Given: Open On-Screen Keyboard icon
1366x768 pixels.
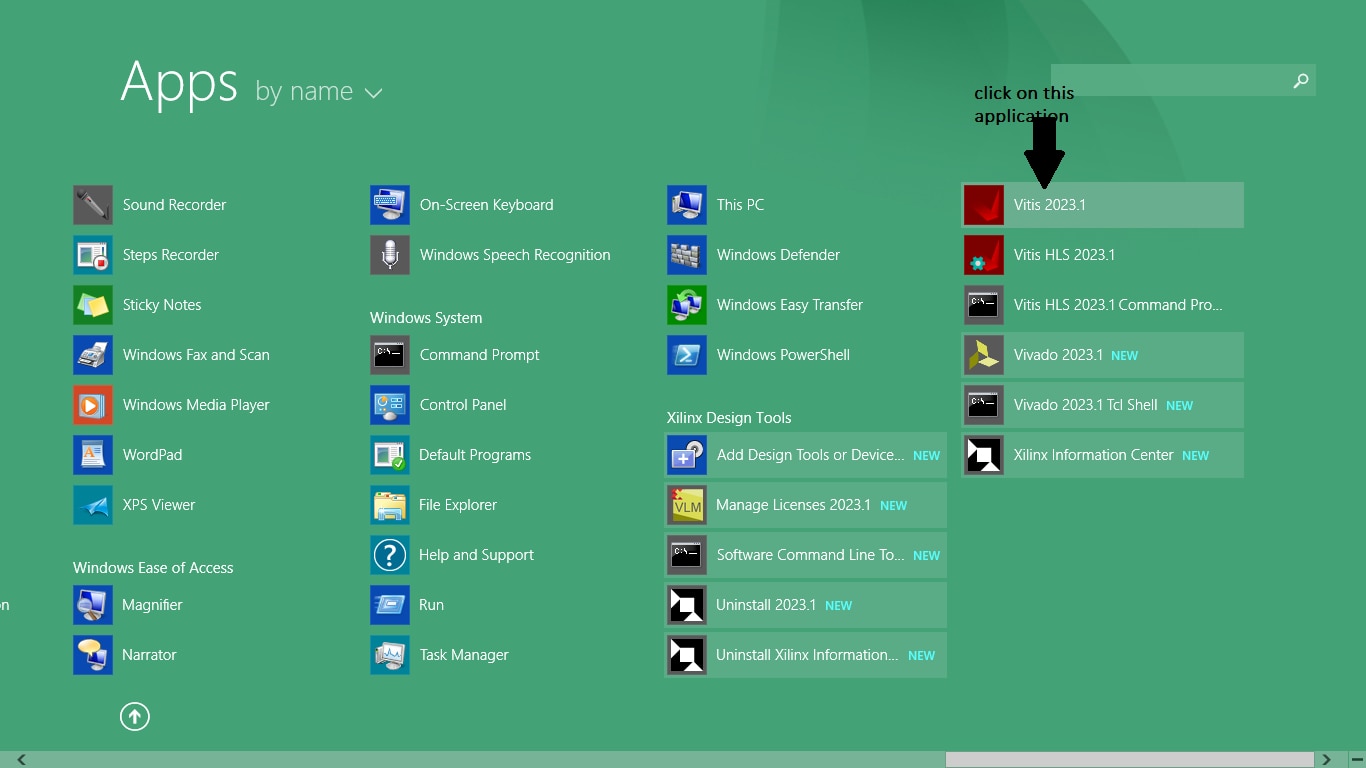Looking at the screenshot, I should point(390,205).
